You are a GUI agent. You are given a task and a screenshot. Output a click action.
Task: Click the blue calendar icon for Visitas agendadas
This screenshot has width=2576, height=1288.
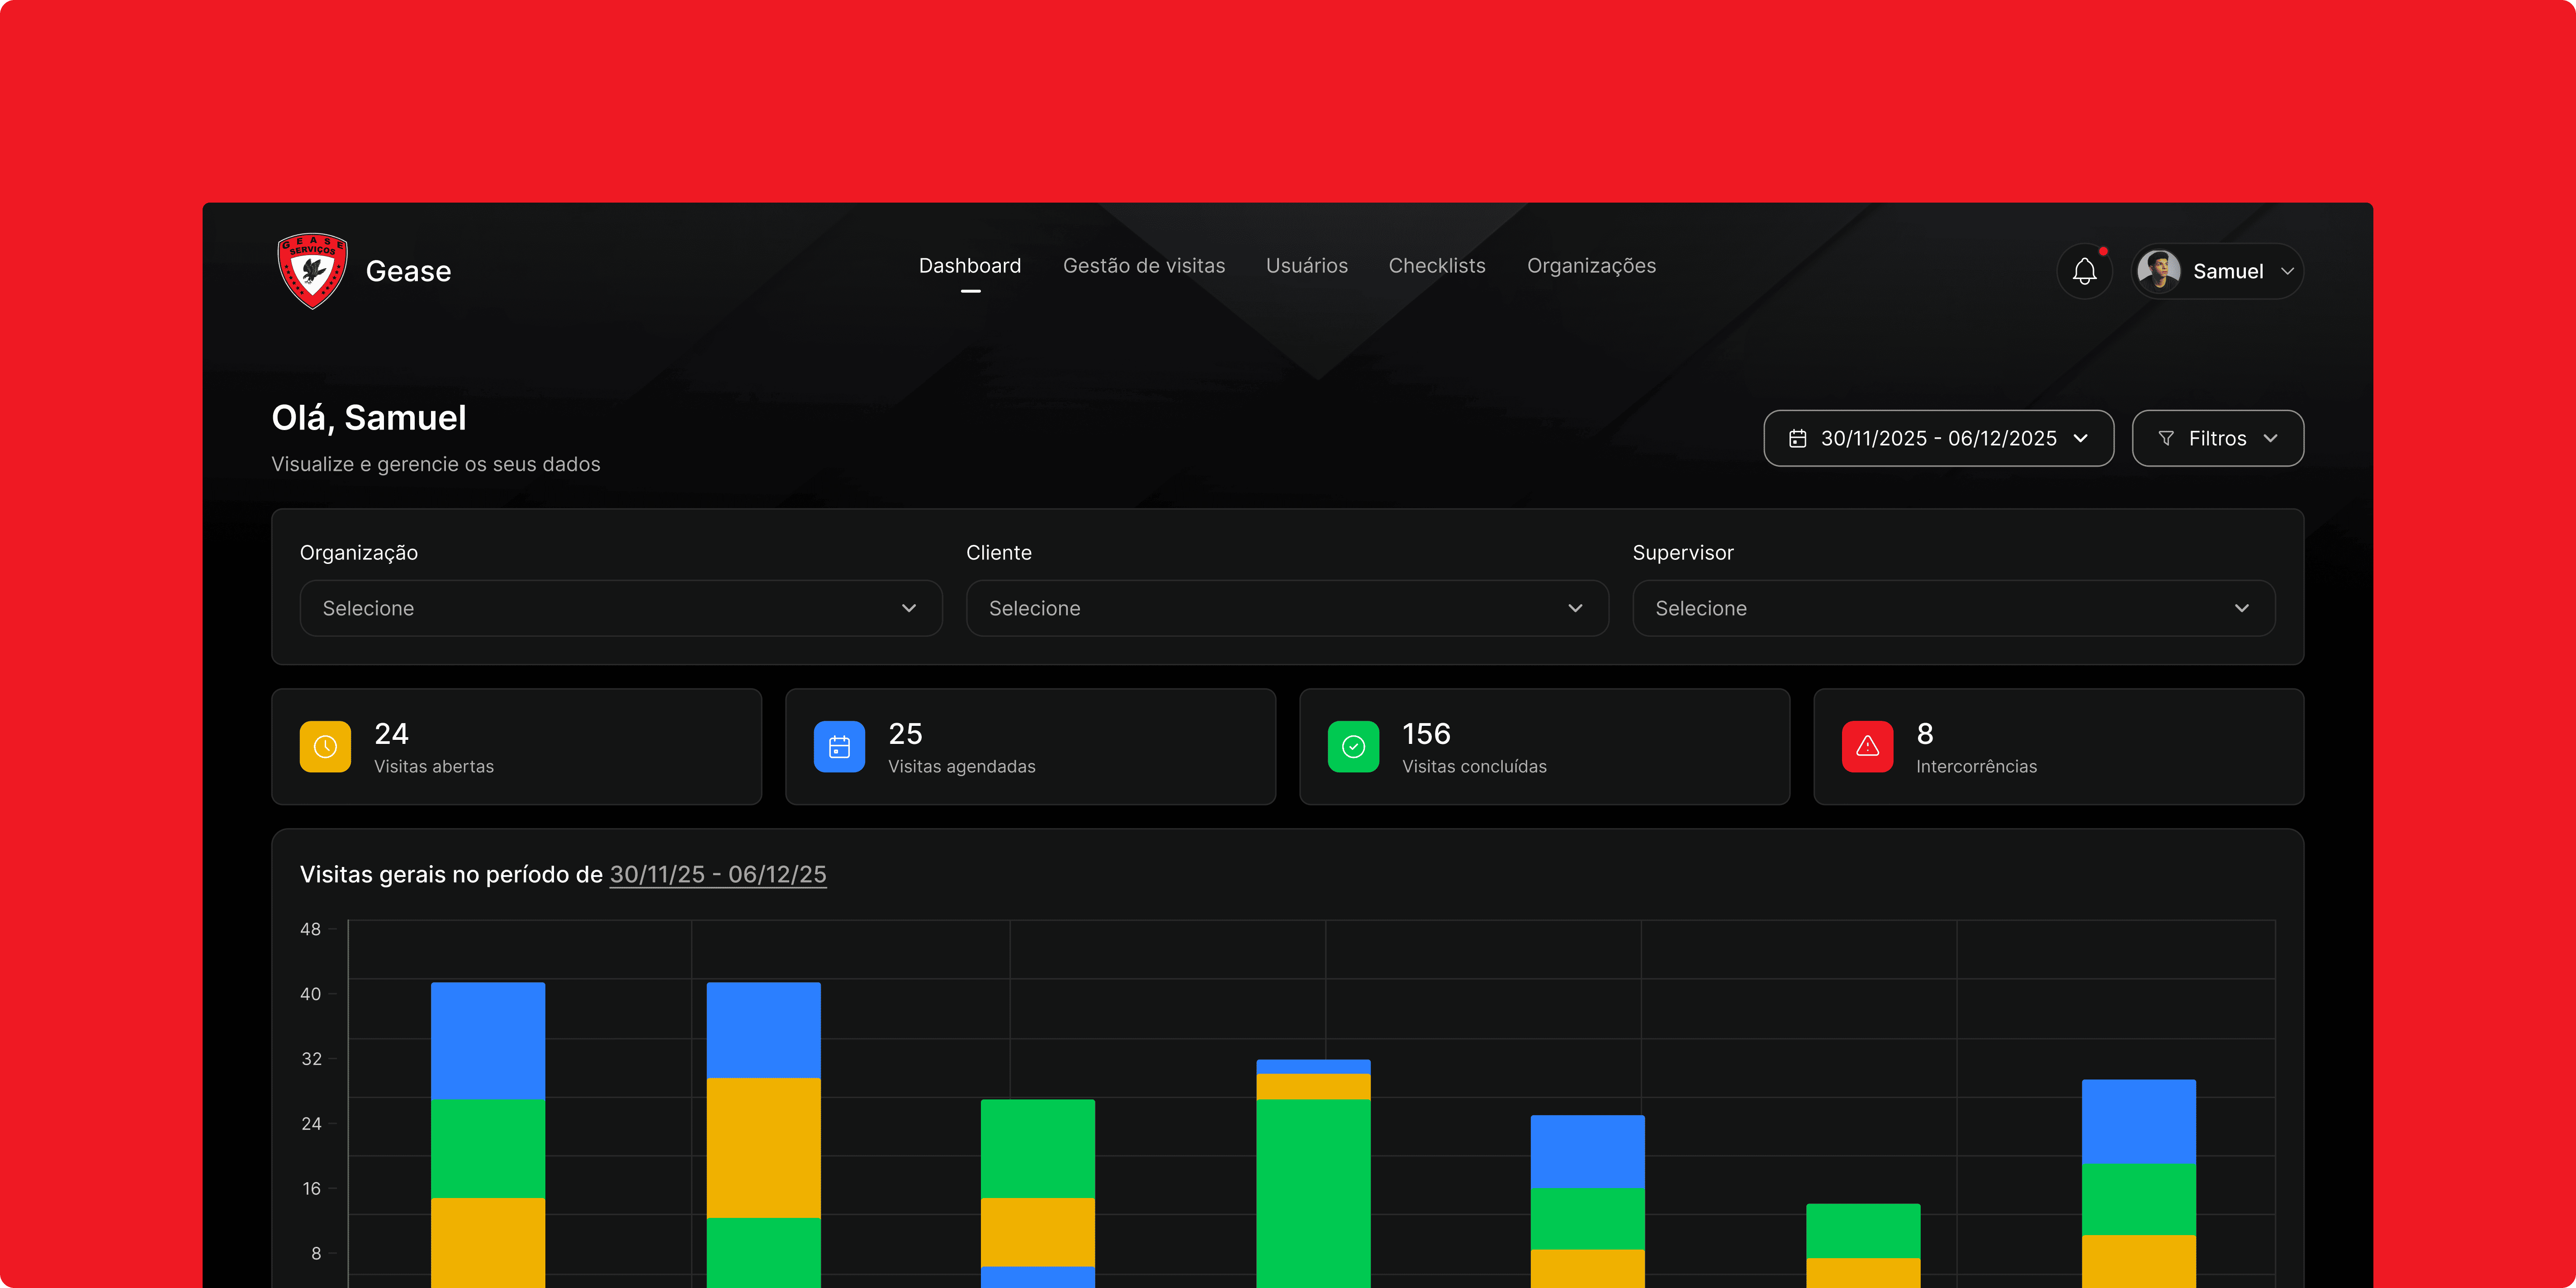839,747
